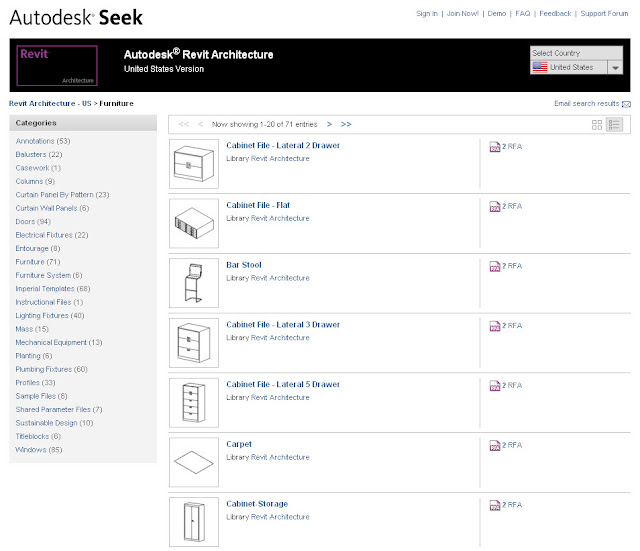Open the Support Forum link
Viewport: 640px width, 551px height.
(x=604, y=13)
